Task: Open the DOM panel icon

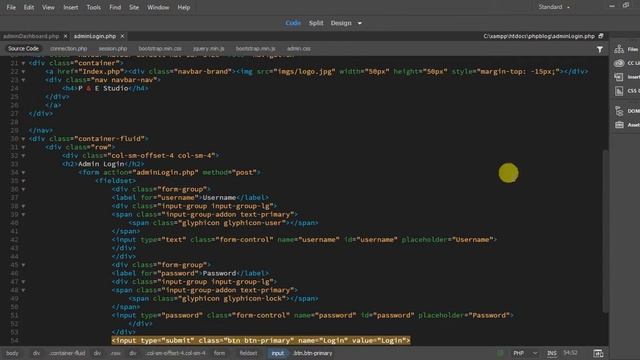Action: [619, 111]
